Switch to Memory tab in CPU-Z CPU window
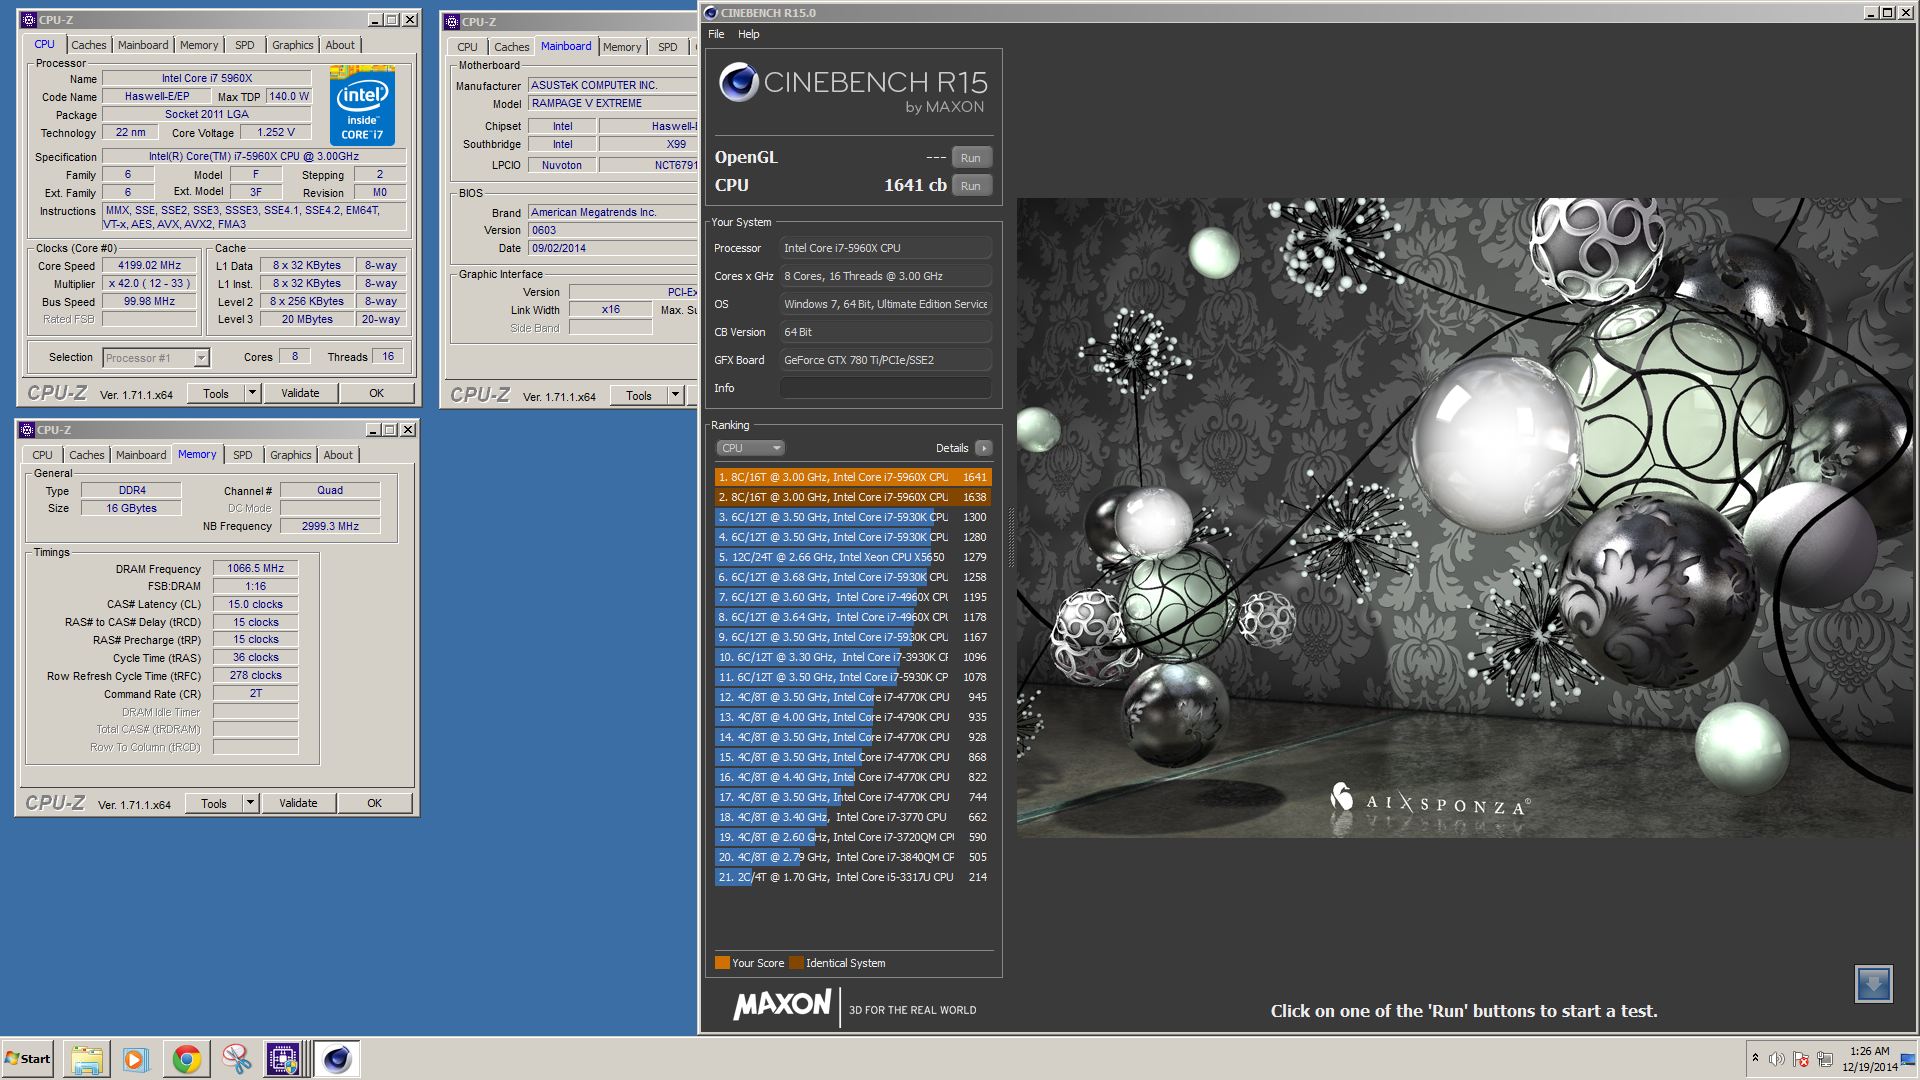Image resolution: width=1920 pixels, height=1080 pixels. click(199, 45)
